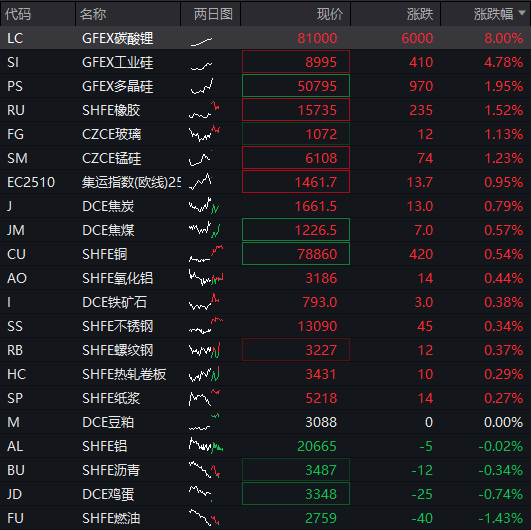Viewport: 531px width, 530px height.
Task: Select the EC2510 code cell
Action: coord(31,182)
